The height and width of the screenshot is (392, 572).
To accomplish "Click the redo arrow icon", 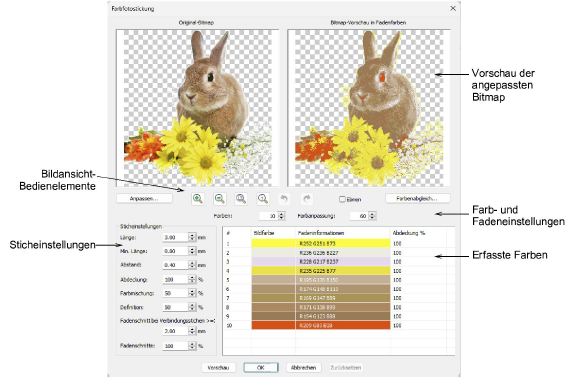I will (x=307, y=199).
